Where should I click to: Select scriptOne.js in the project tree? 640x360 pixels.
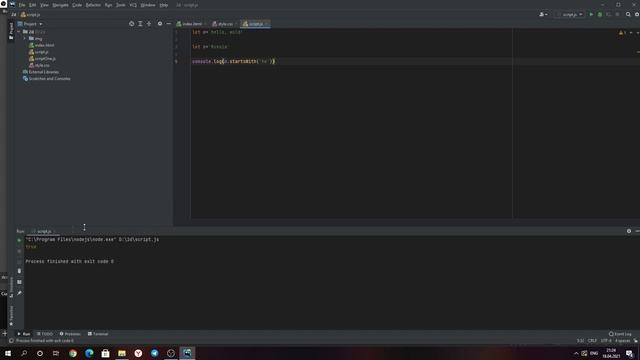(44, 58)
